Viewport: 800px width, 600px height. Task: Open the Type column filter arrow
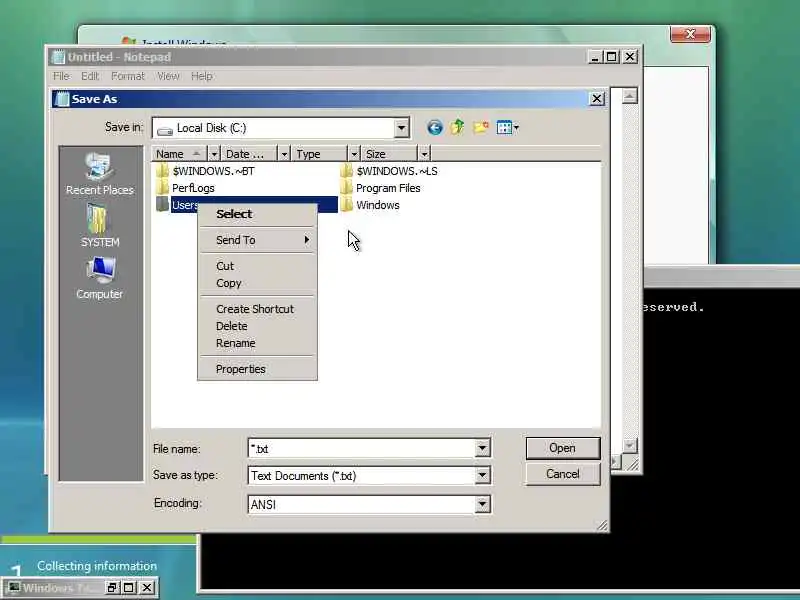(354, 154)
